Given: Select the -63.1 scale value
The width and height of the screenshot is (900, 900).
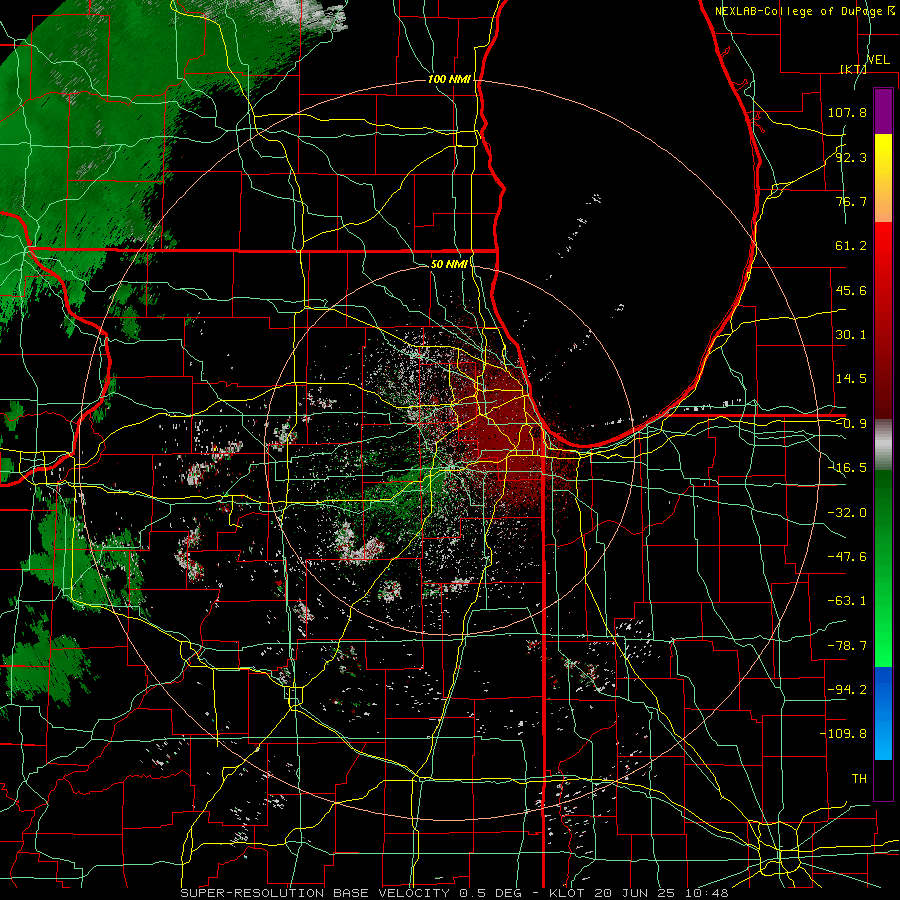Looking at the screenshot, I should click(x=847, y=601).
